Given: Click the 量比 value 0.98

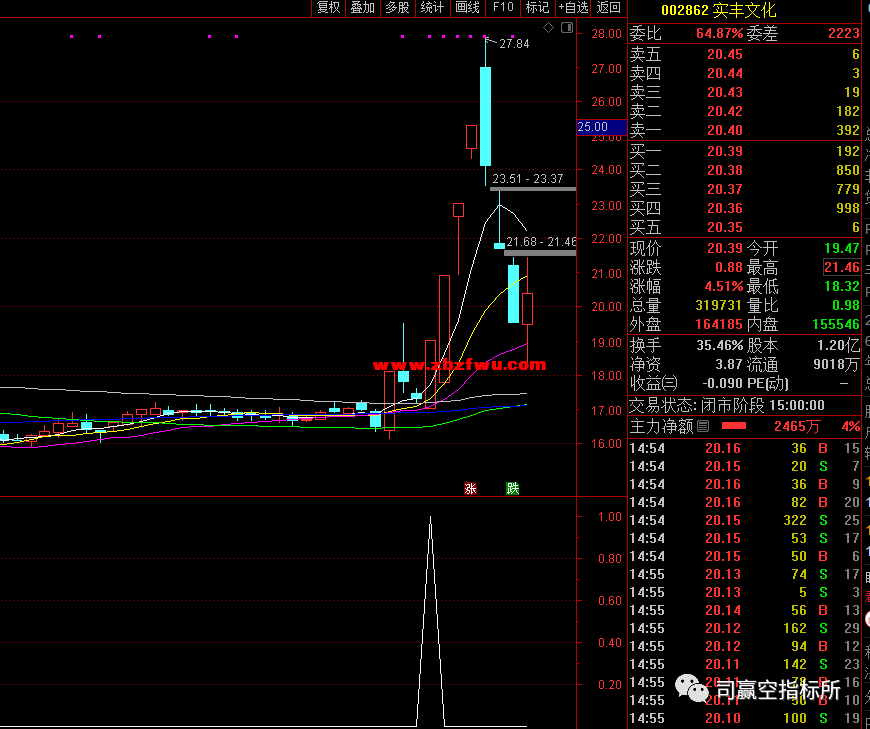Looking at the screenshot, I should pyautogui.click(x=846, y=306).
